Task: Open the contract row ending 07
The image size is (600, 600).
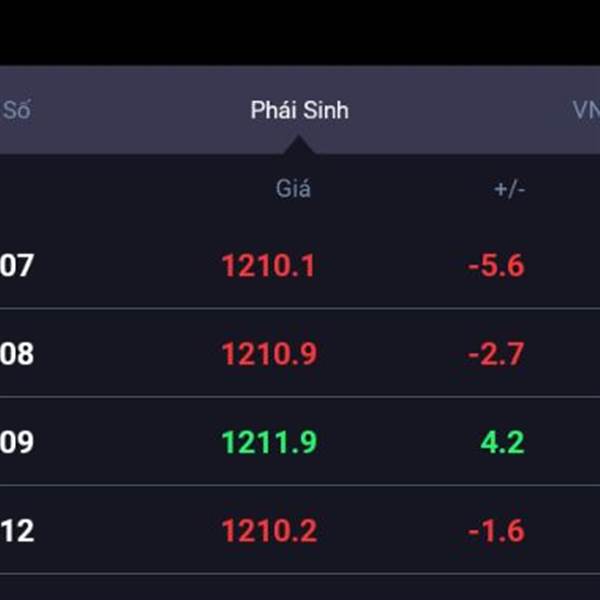Action: (300, 265)
